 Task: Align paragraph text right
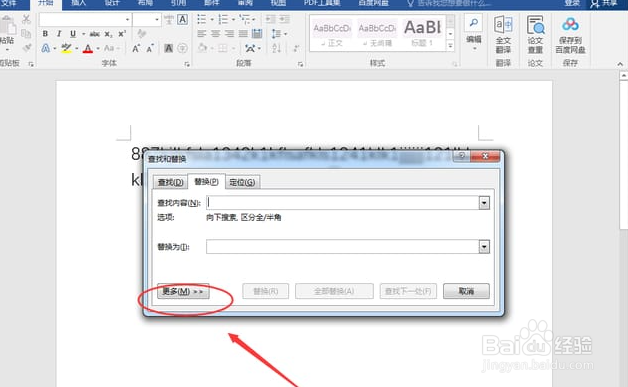229,34
